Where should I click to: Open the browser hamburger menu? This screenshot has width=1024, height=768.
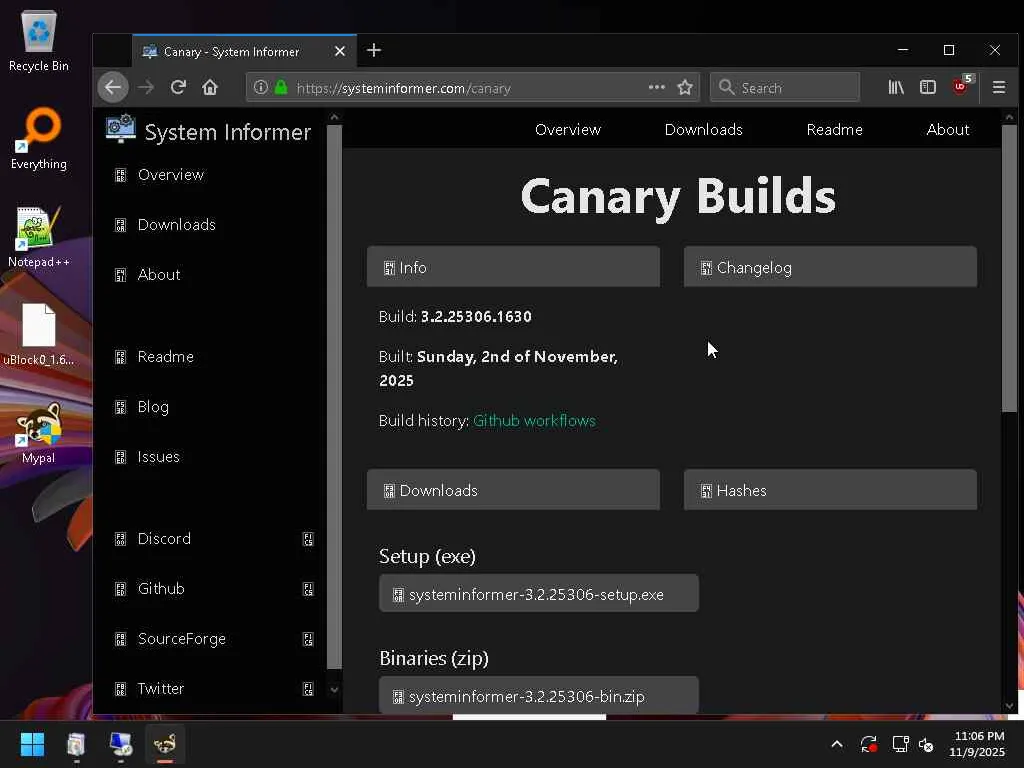[x=999, y=87]
